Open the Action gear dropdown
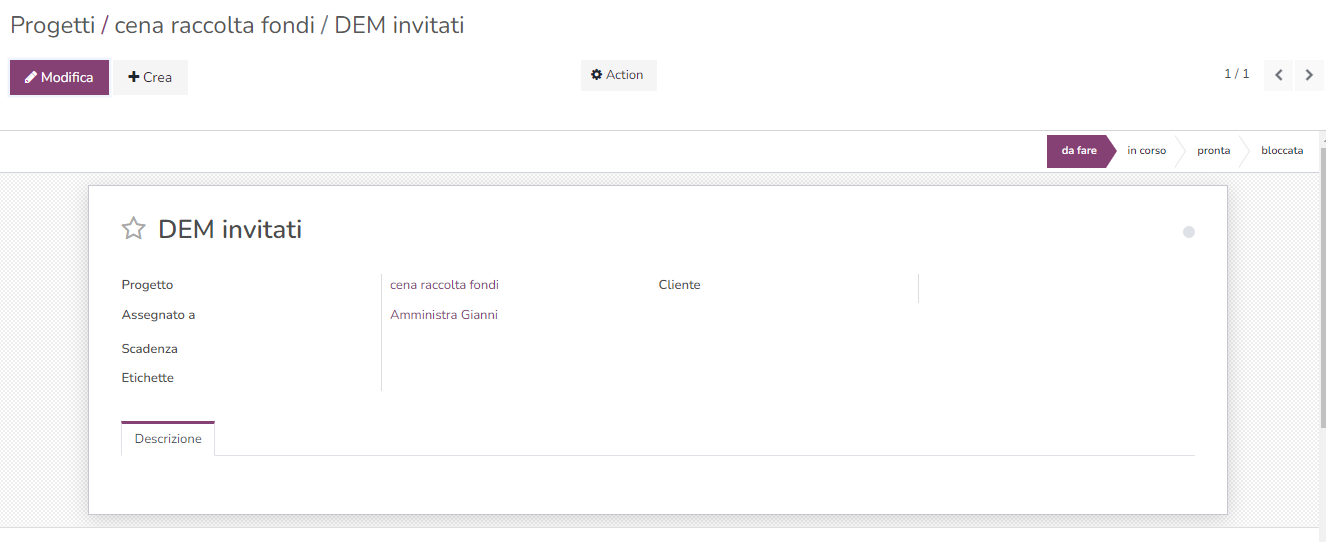The image size is (1326, 542). tap(618, 75)
